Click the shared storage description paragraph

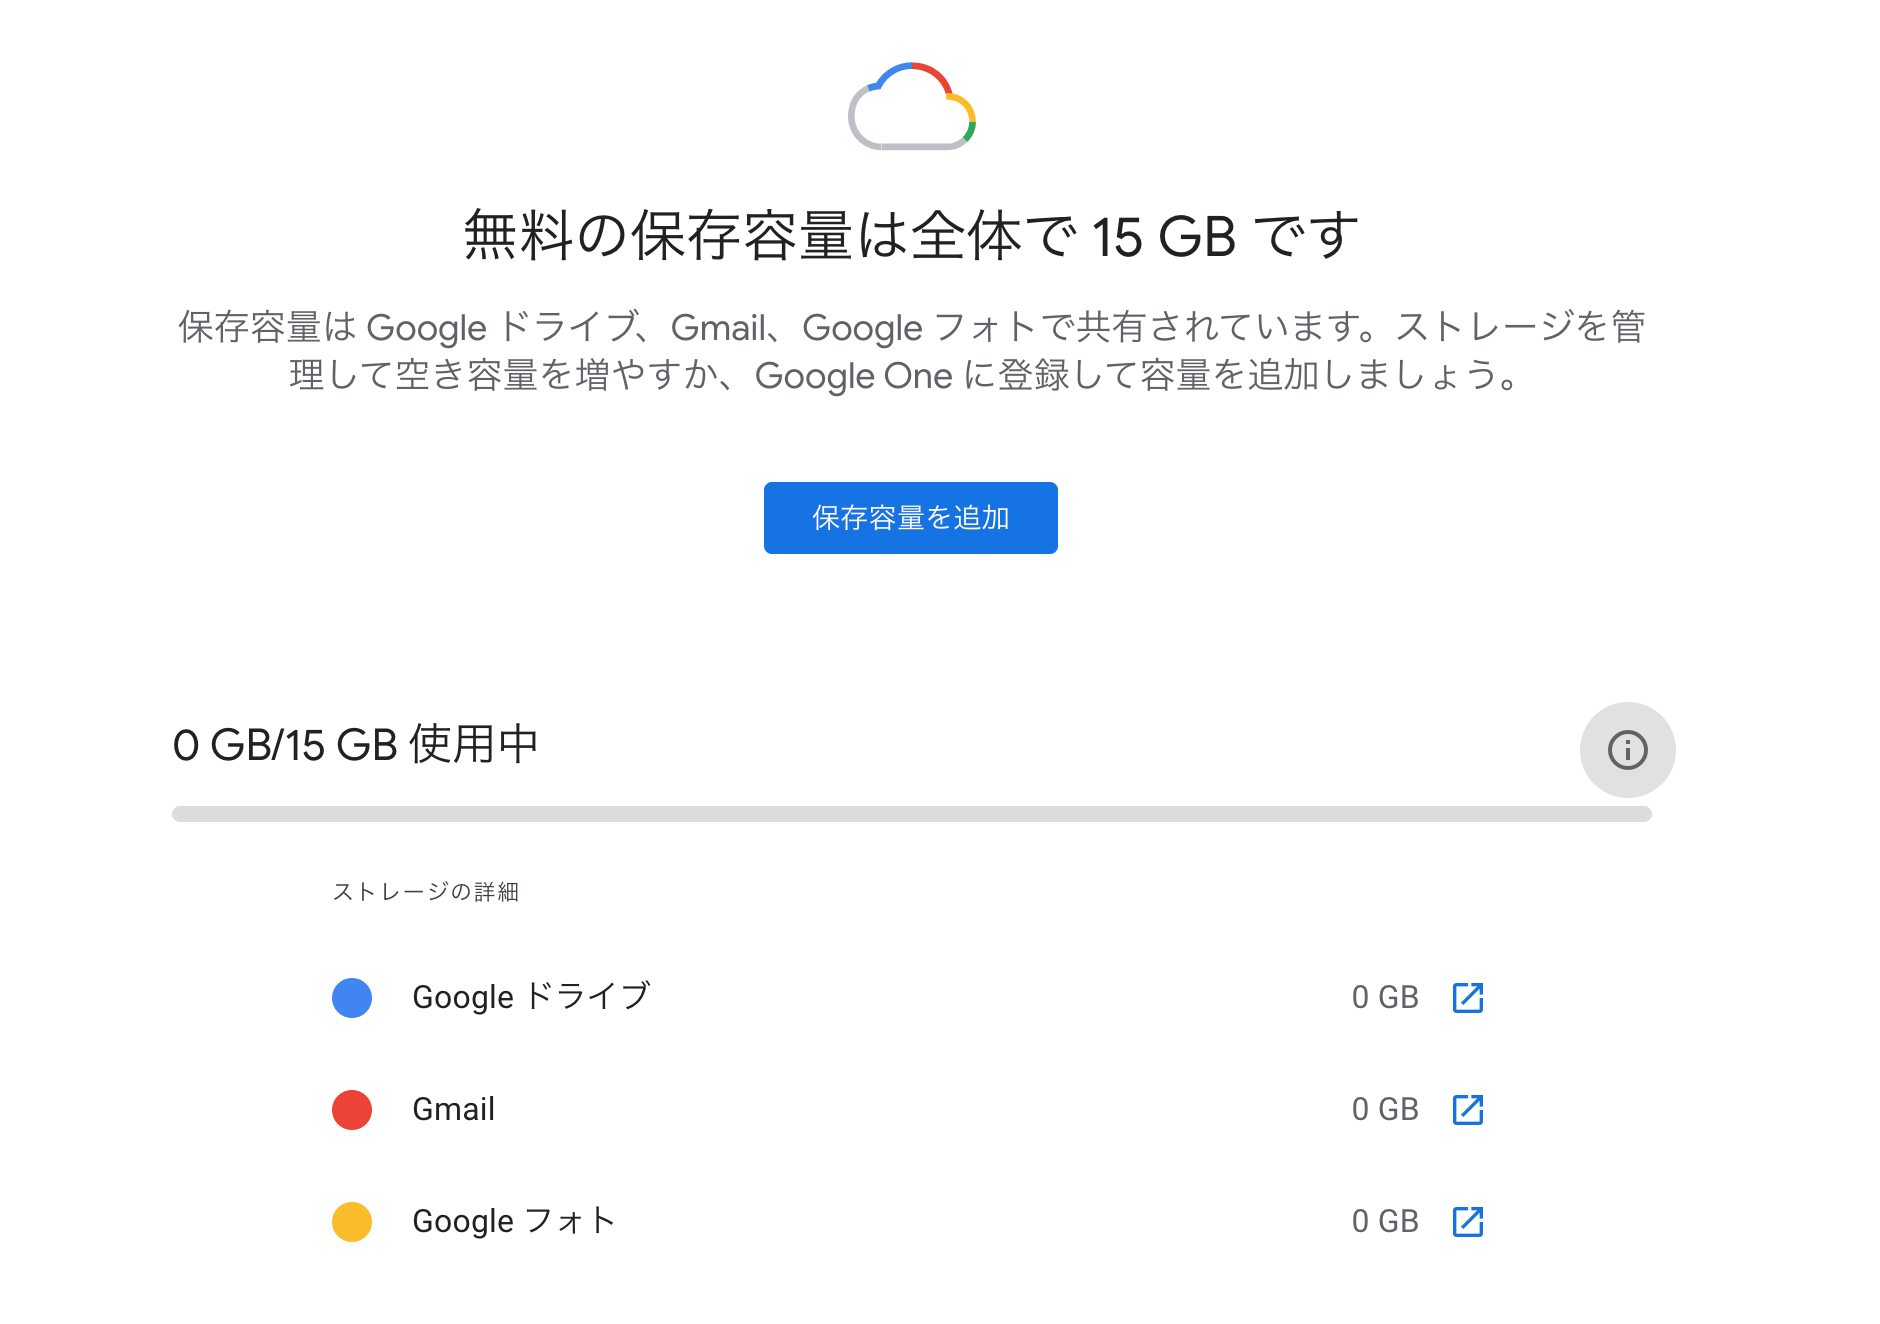tap(911, 351)
